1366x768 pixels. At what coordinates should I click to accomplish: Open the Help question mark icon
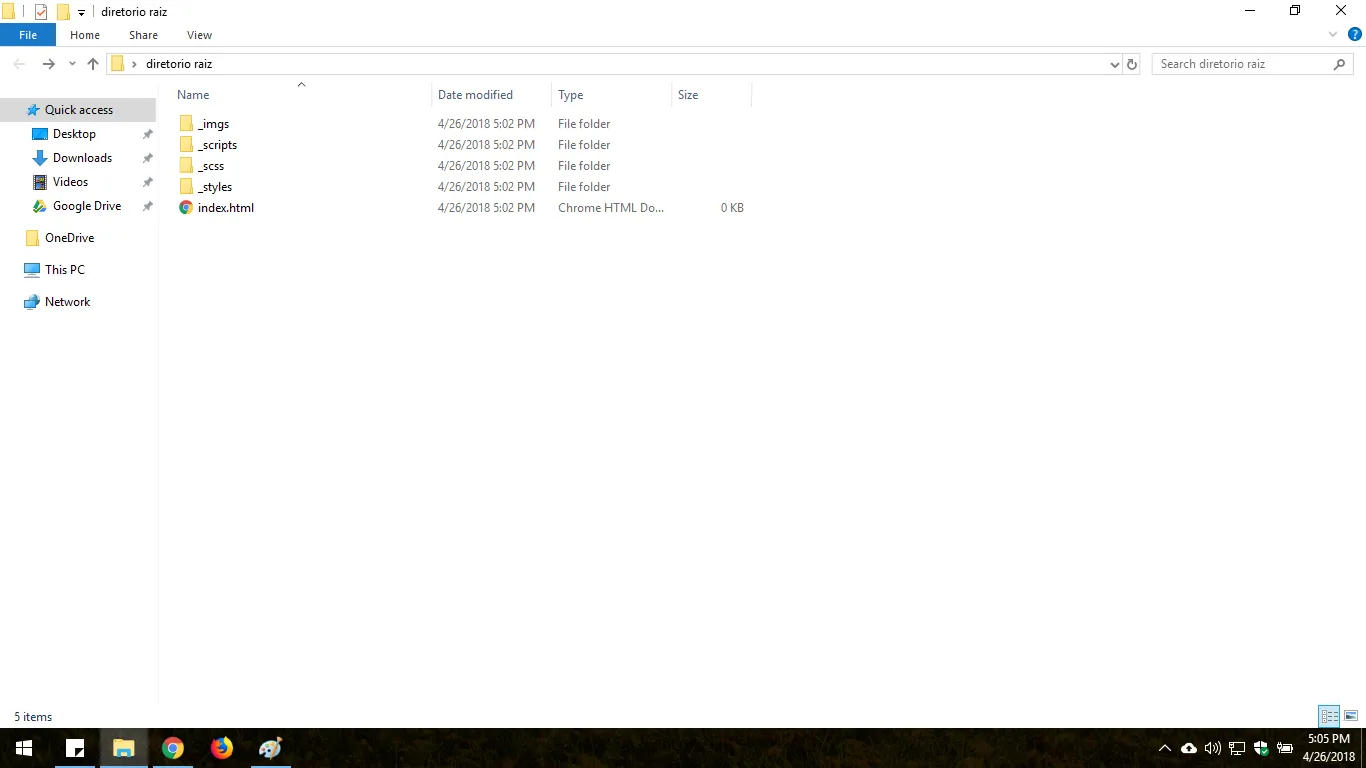[x=1355, y=35]
